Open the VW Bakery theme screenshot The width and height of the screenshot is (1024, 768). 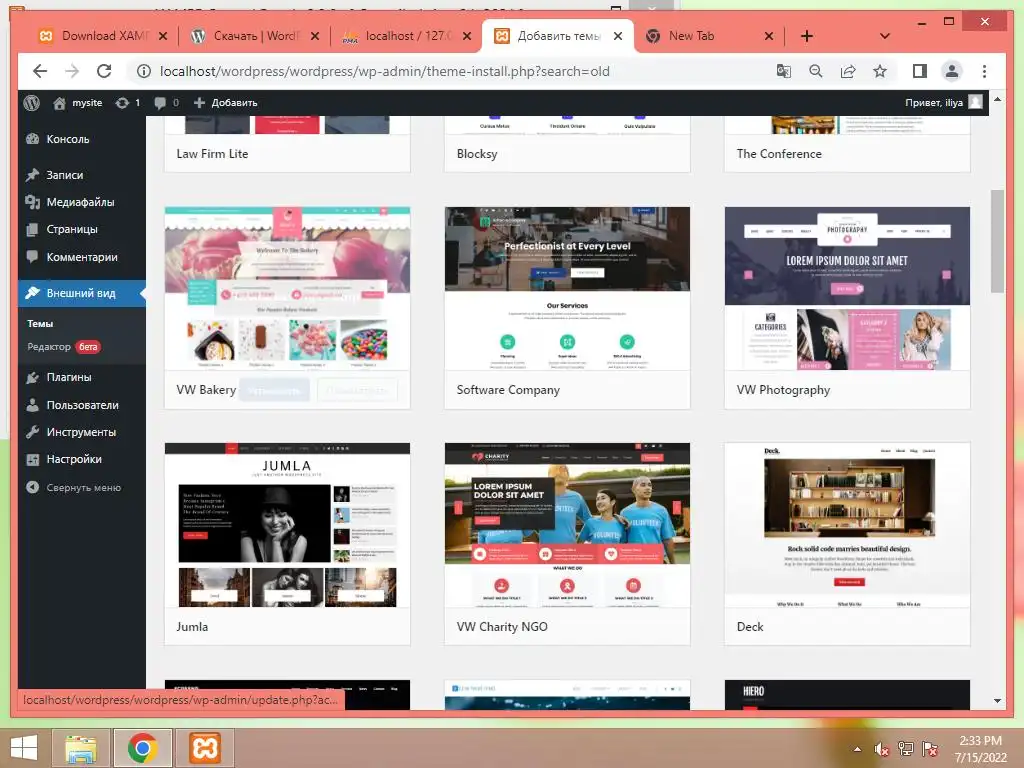(x=287, y=288)
